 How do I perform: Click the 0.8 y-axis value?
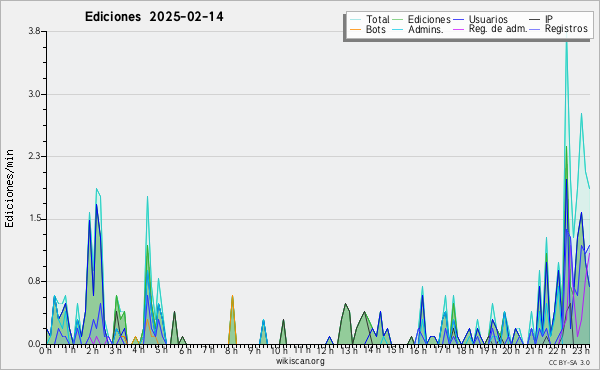click(x=34, y=281)
